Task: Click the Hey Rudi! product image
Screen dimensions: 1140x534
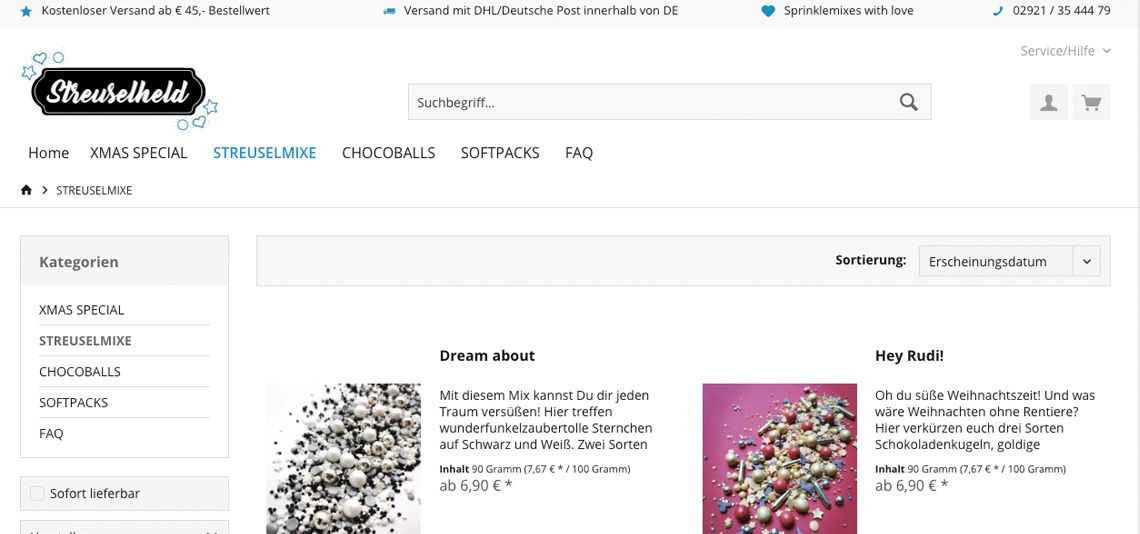Action: (x=779, y=458)
